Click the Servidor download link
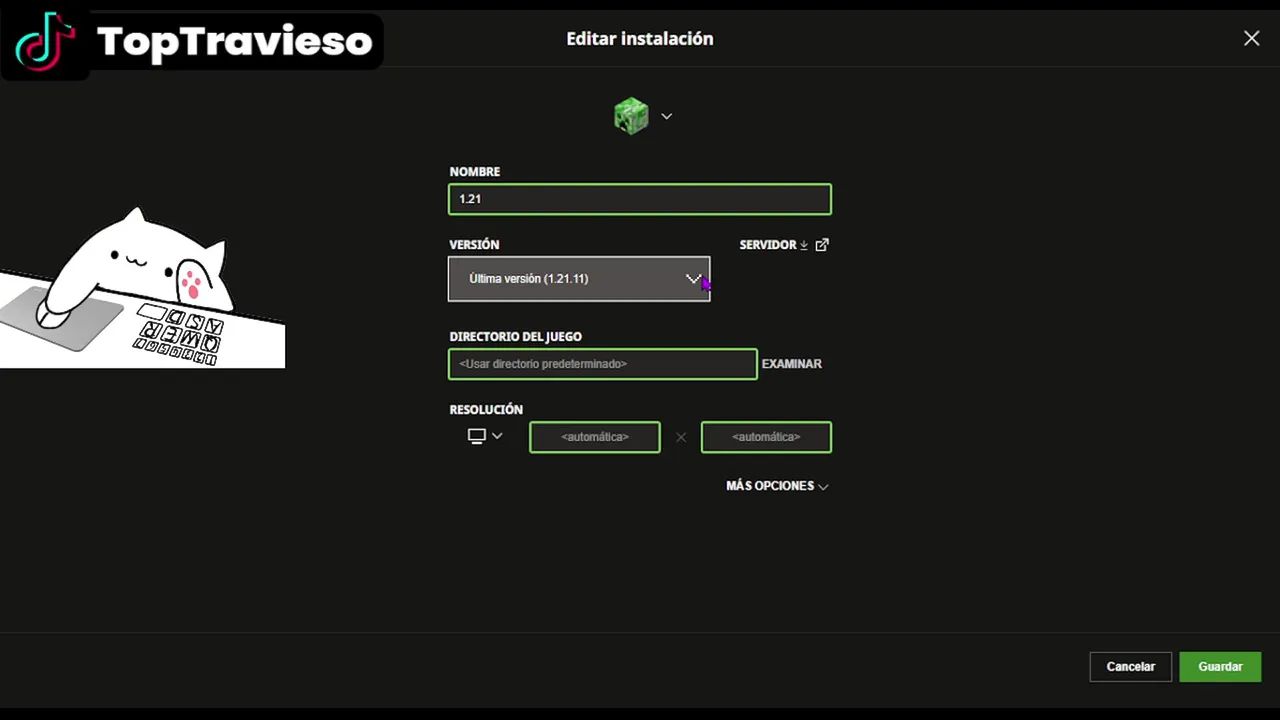1280x720 pixels. [774, 245]
